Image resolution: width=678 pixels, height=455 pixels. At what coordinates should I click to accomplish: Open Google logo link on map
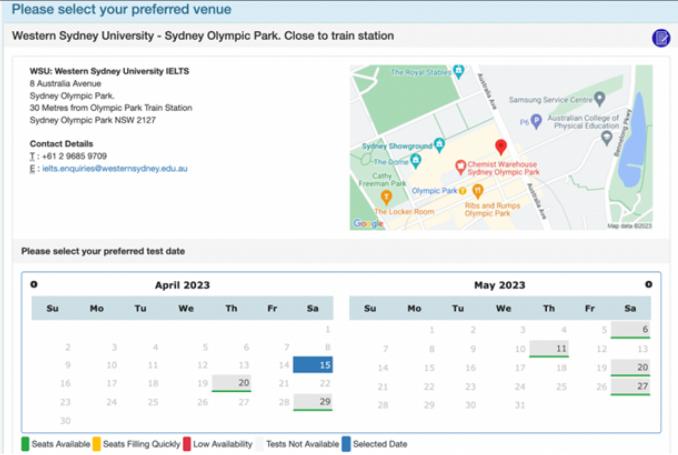point(368,223)
